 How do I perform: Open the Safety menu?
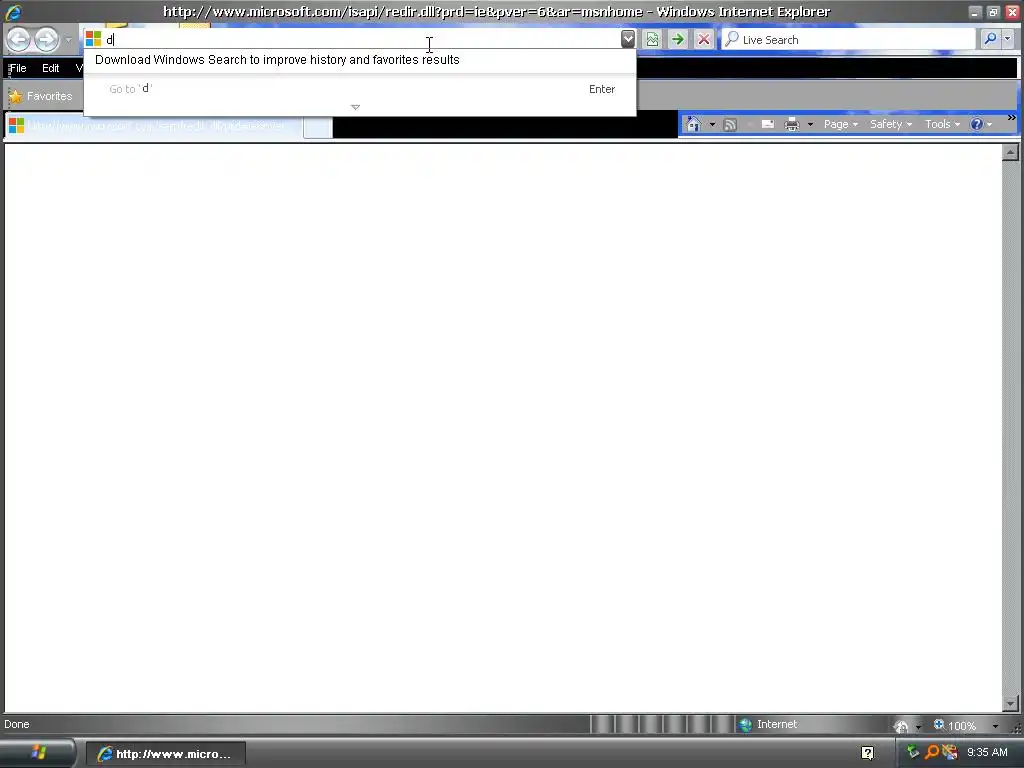coord(891,124)
